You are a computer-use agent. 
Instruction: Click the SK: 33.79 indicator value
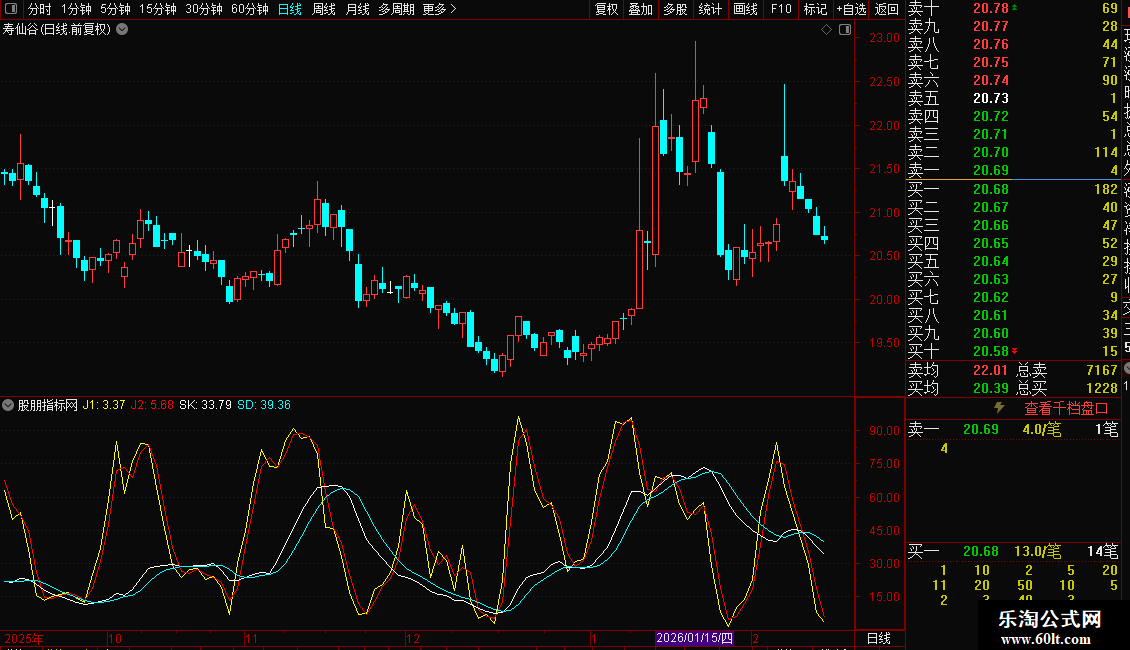[205, 405]
